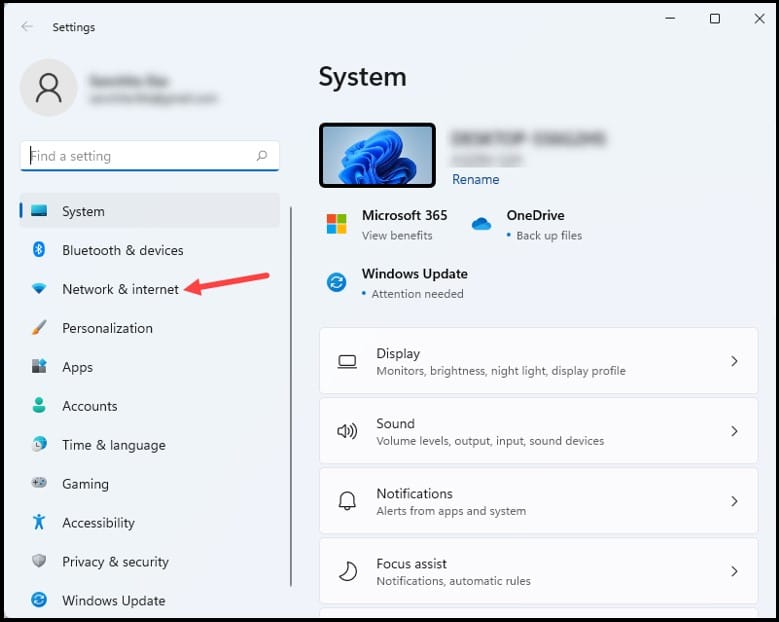Click the Accessibility figure icon
Viewport: 779px width, 622px height.
click(39, 522)
